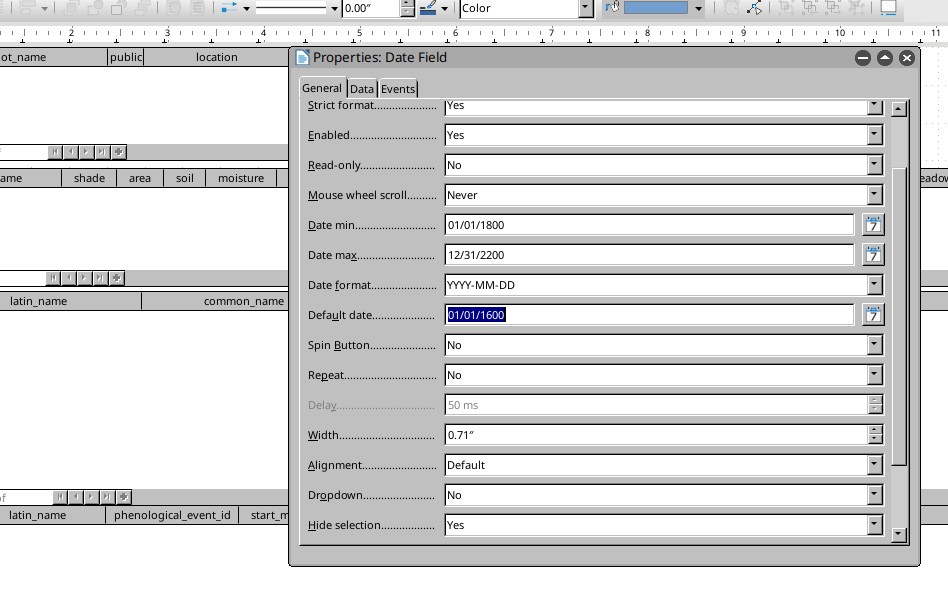Click into the Date min field
This screenshot has height=610, width=948.
[x=649, y=225]
